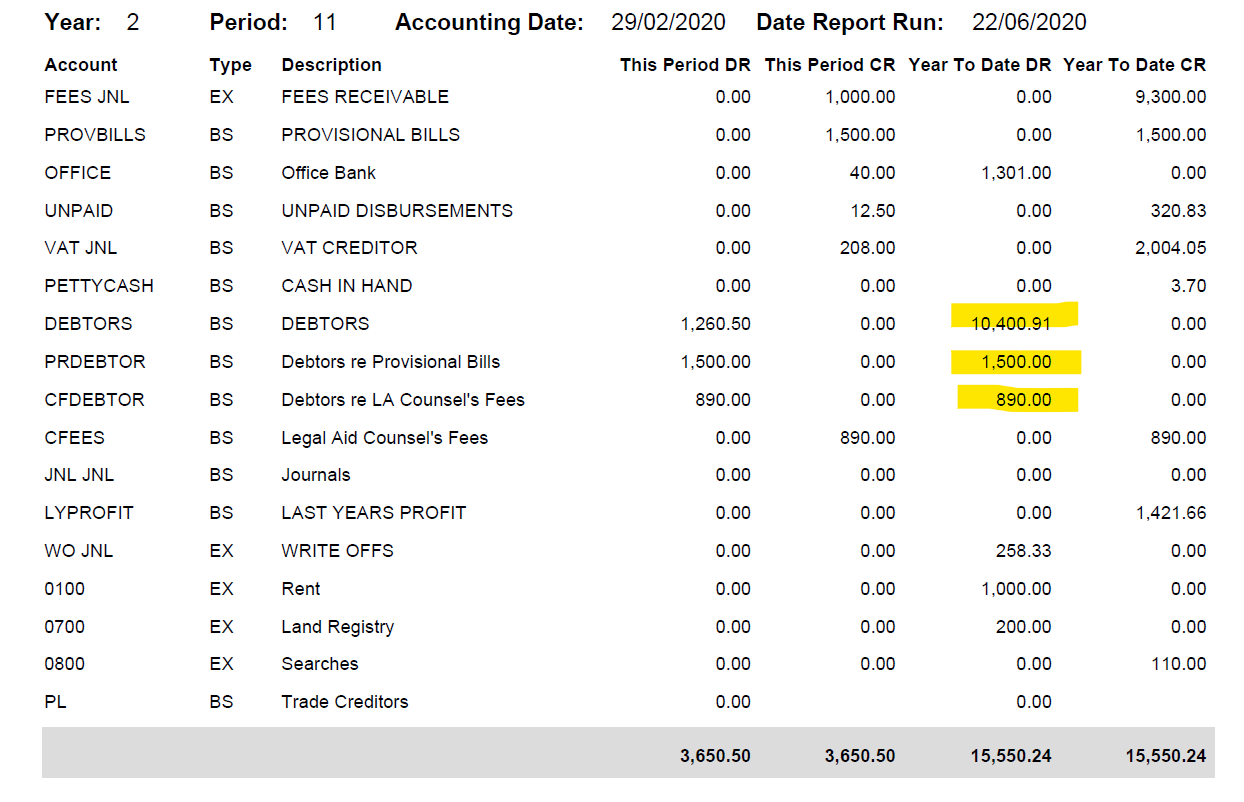Screen dimensions: 1244x802
Task: Select the This Period DR column header
Action: [685, 64]
